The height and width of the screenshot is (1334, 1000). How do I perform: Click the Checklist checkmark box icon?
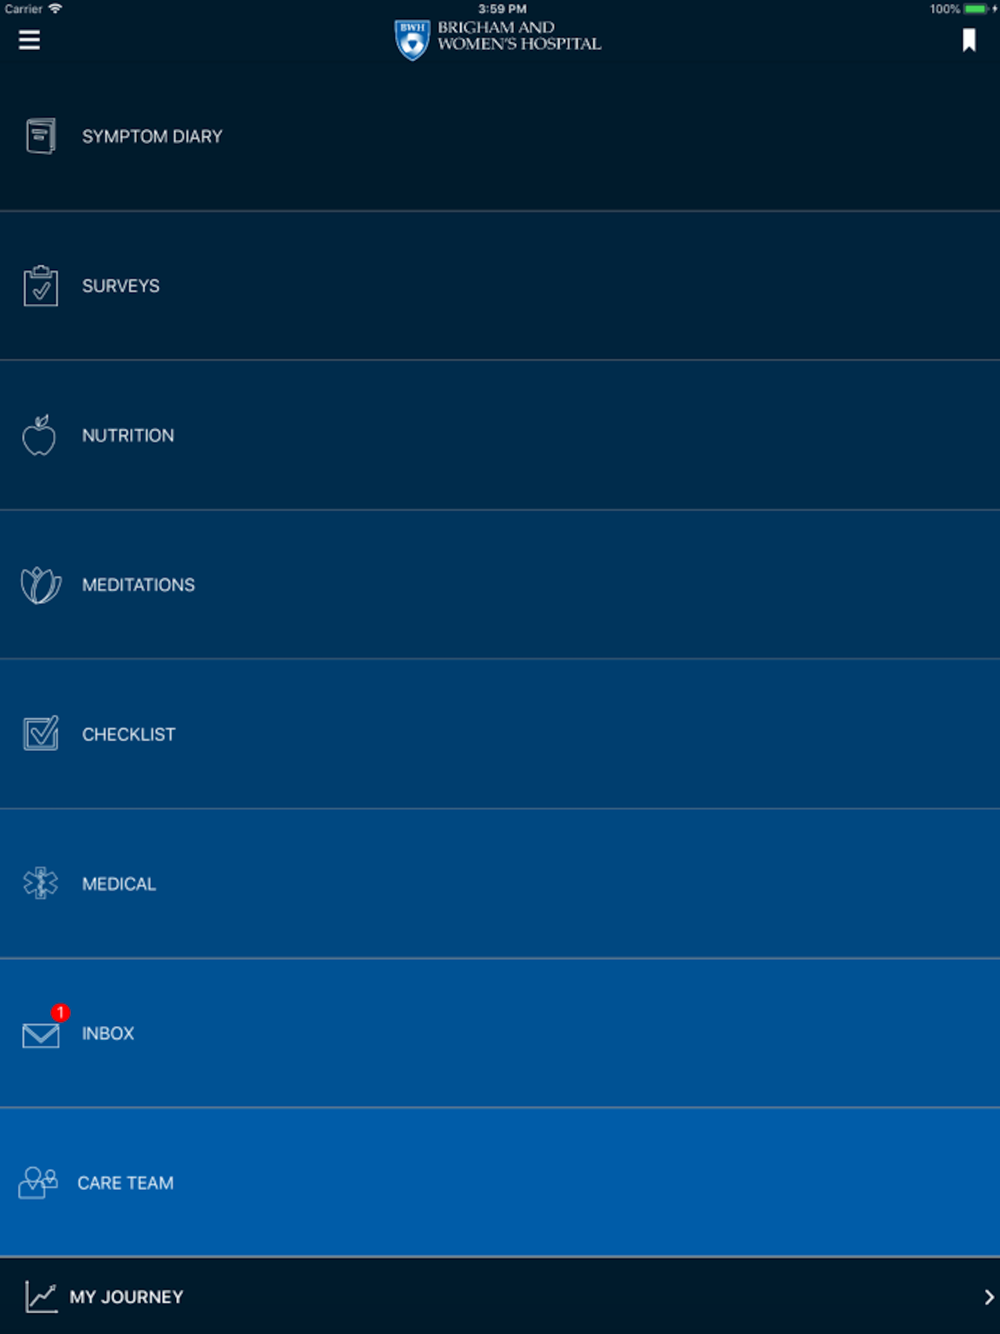(41, 734)
